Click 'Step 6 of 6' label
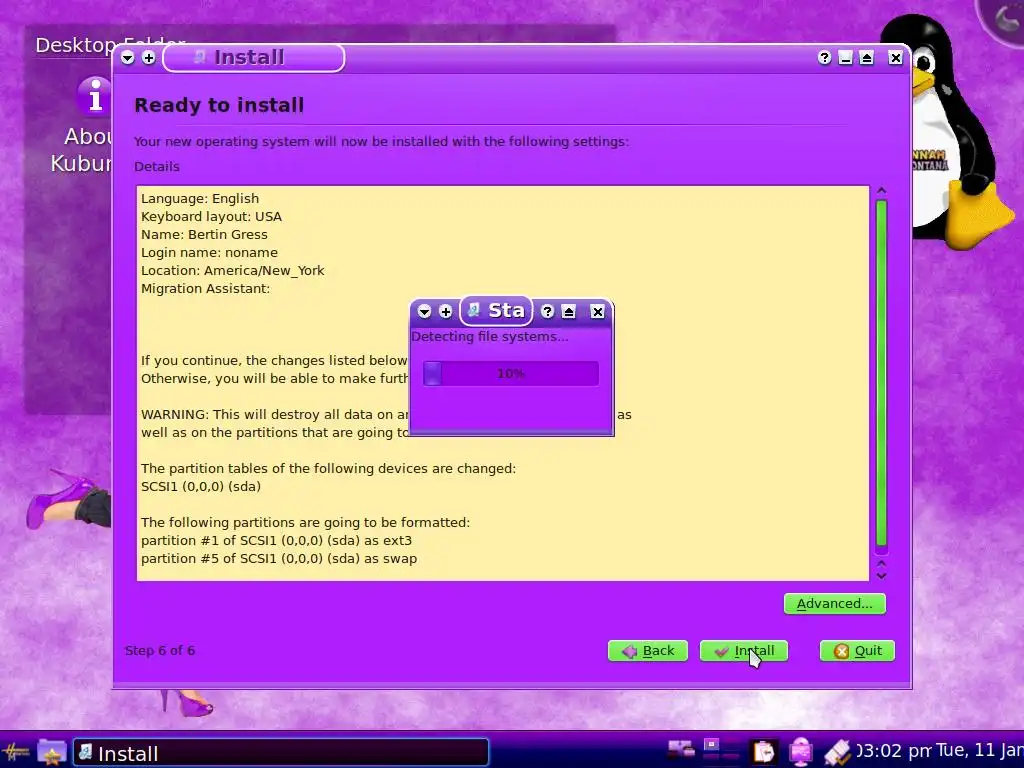The image size is (1024, 768). (160, 650)
